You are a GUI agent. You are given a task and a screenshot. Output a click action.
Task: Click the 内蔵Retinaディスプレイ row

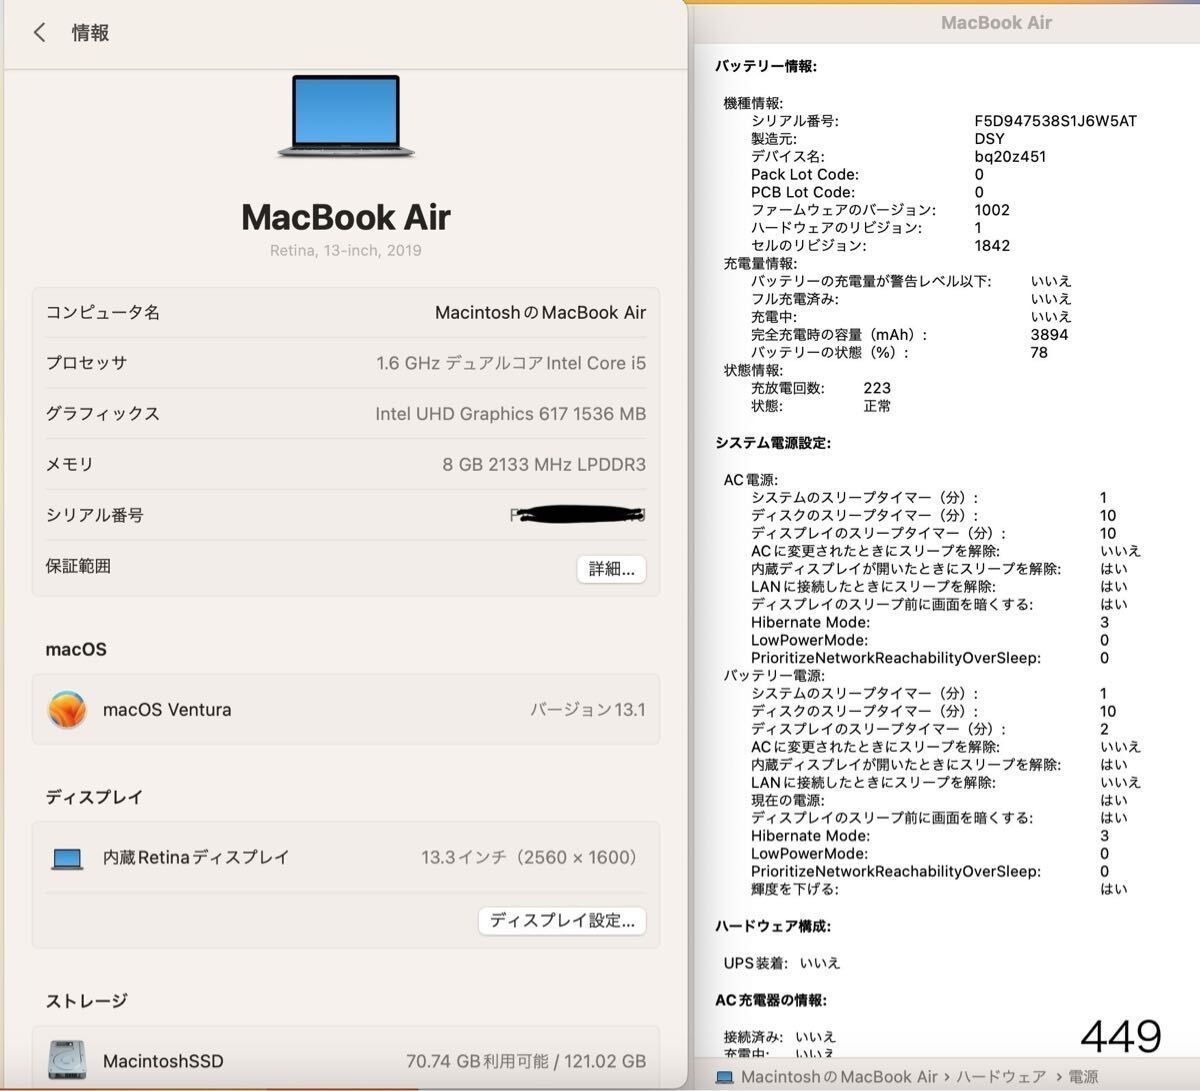point(346,857)
